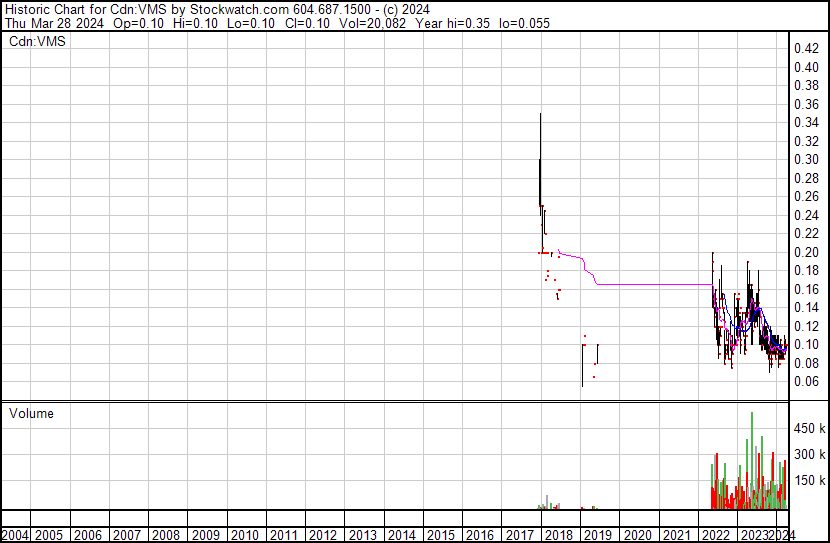This screenshot has width=830, height=543.
Task: Click the 0.20 price axis label
Action: coord(807,252)
